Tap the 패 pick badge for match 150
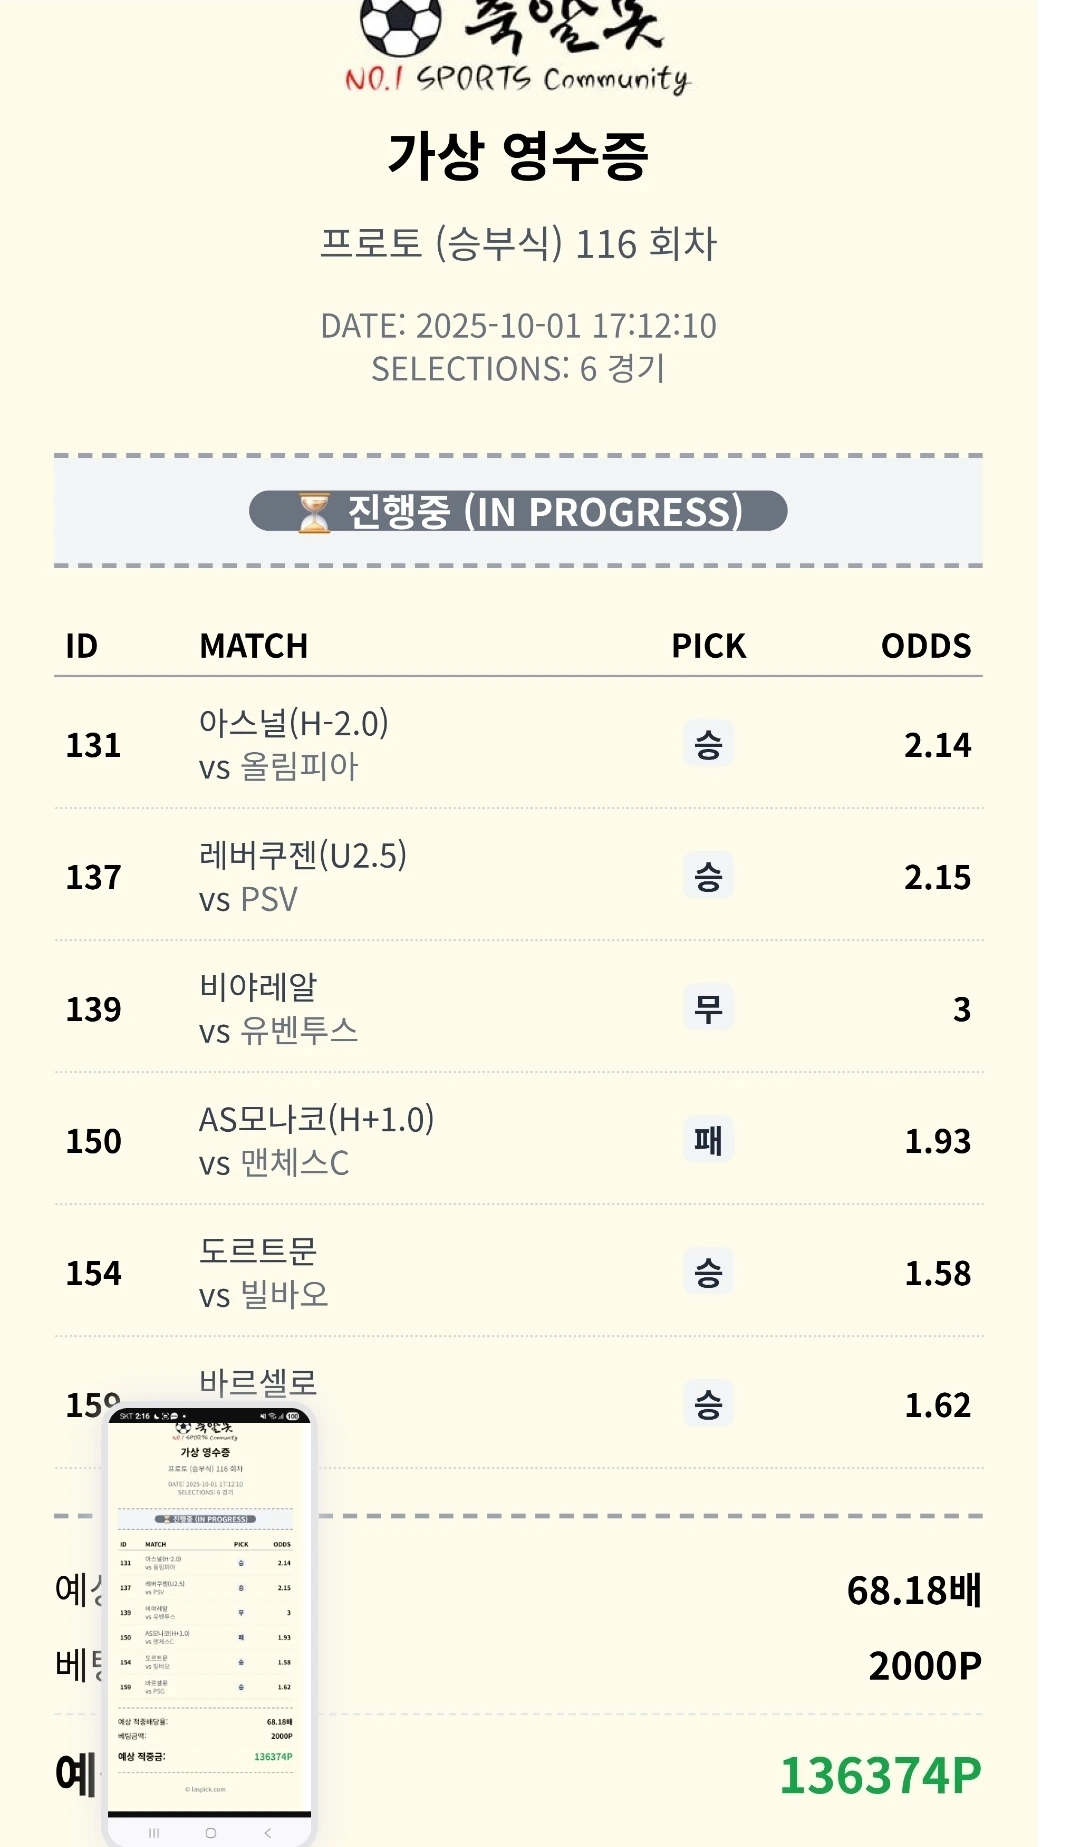The height and width of the screenshot is (1847, 1080). [x=708, y=1140]
